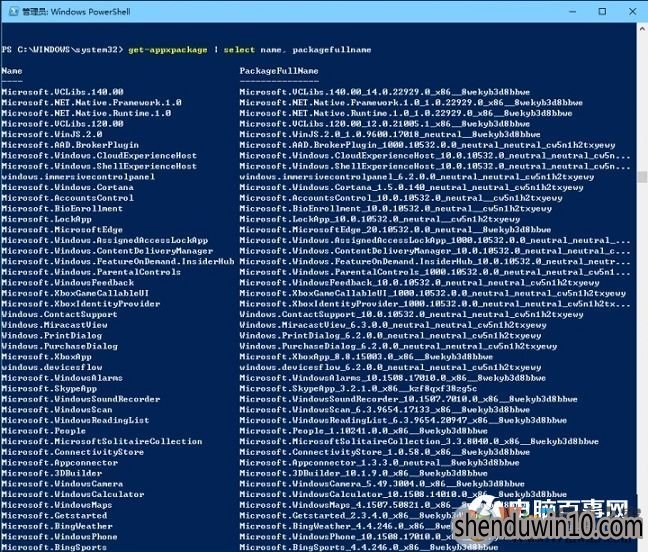The image size is (648, 552).
Task: Click the vertical scrollbar thumb
Action: 642,177
